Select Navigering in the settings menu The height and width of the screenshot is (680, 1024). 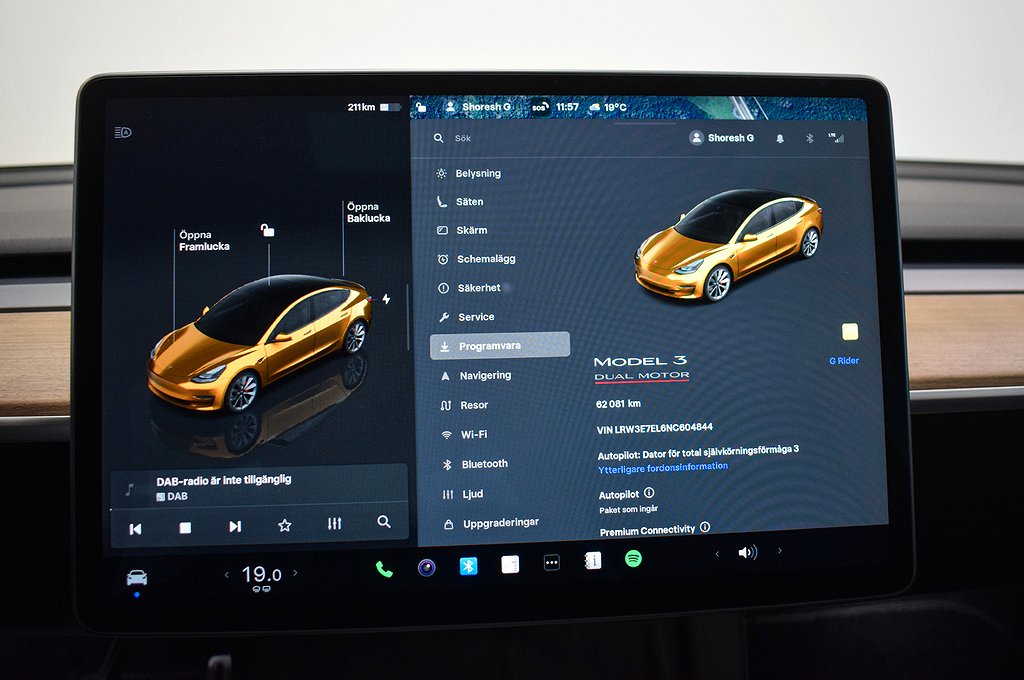pos(485,376)
